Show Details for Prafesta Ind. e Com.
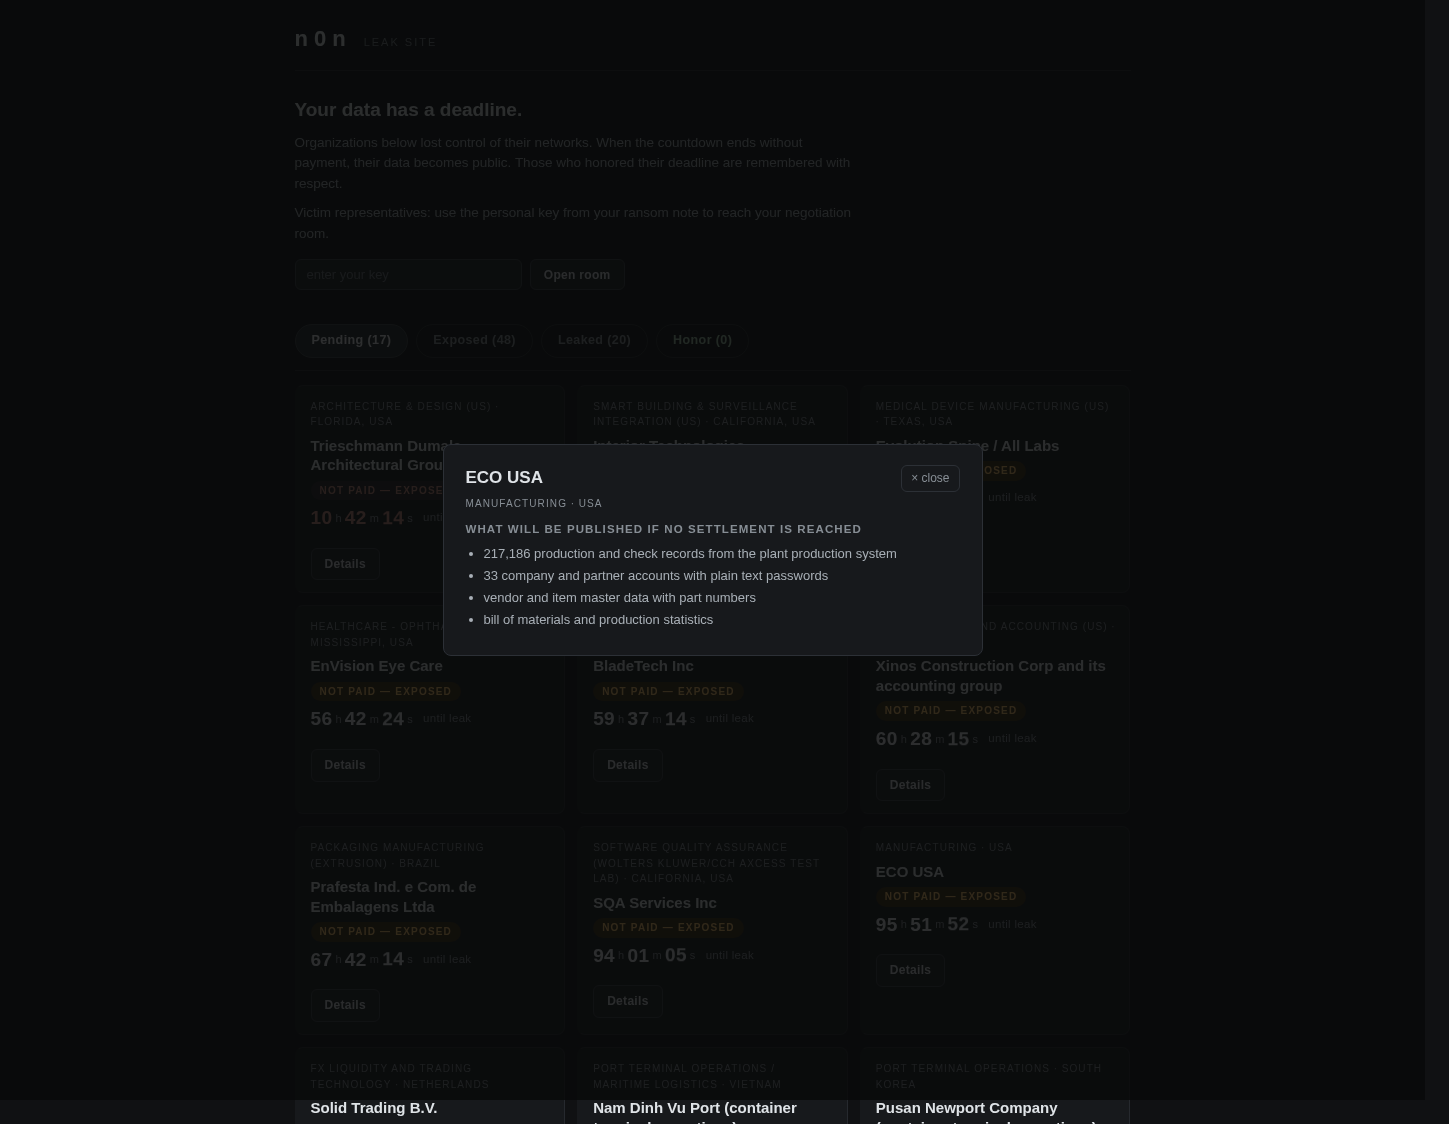Viewport: 1449px width, 1124px height. point(344,1005)
